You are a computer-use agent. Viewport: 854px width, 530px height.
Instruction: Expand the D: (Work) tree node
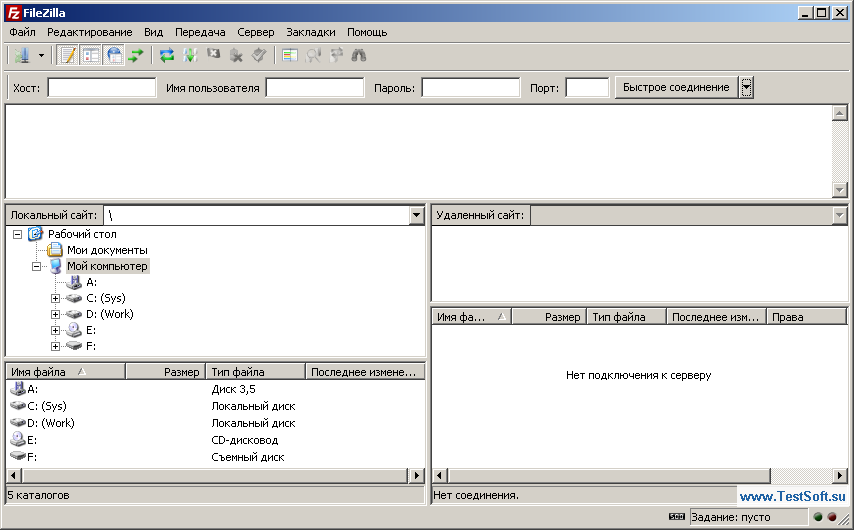(x=56, y=314)
